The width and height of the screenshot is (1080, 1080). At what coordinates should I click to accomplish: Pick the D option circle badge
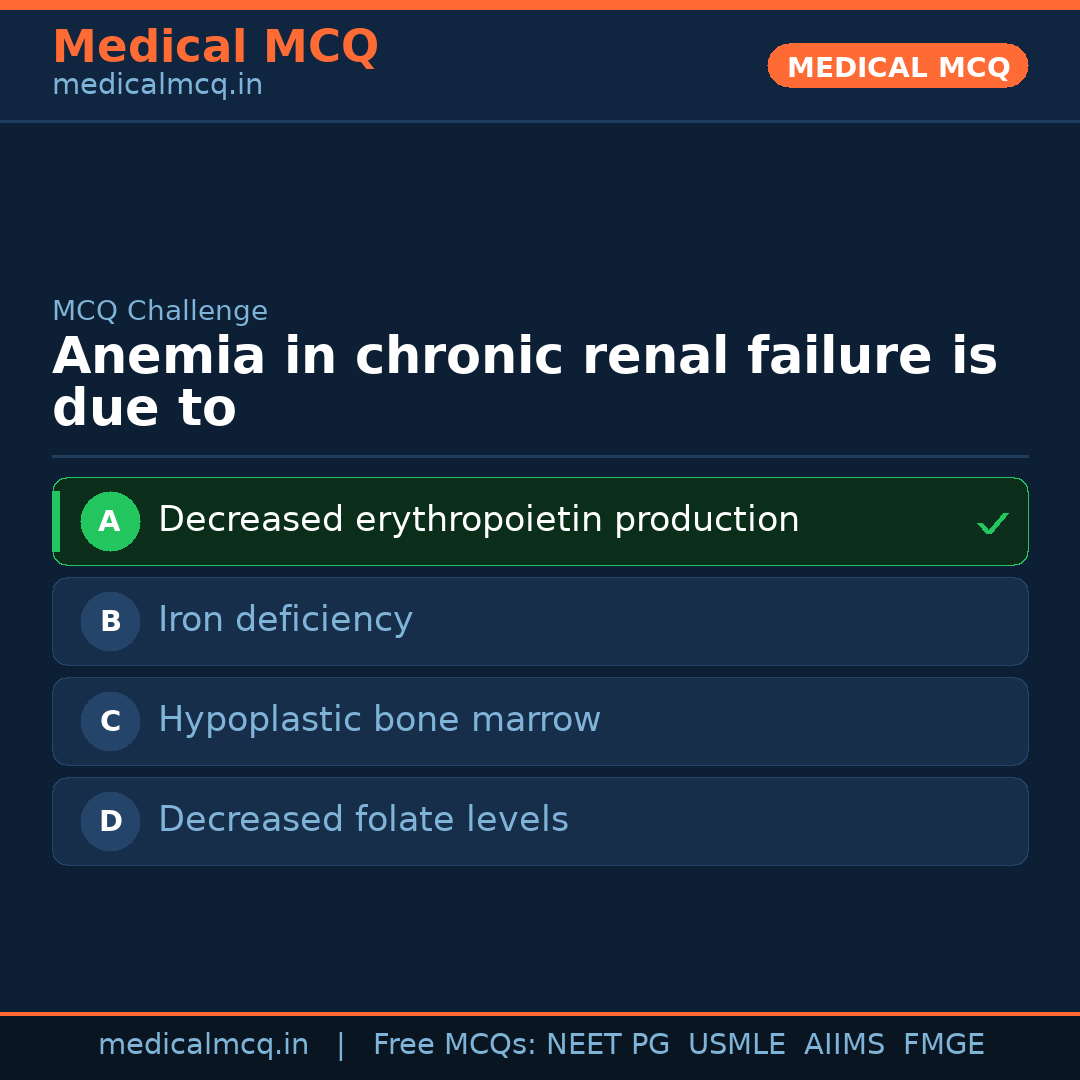(x=110, y=821)
